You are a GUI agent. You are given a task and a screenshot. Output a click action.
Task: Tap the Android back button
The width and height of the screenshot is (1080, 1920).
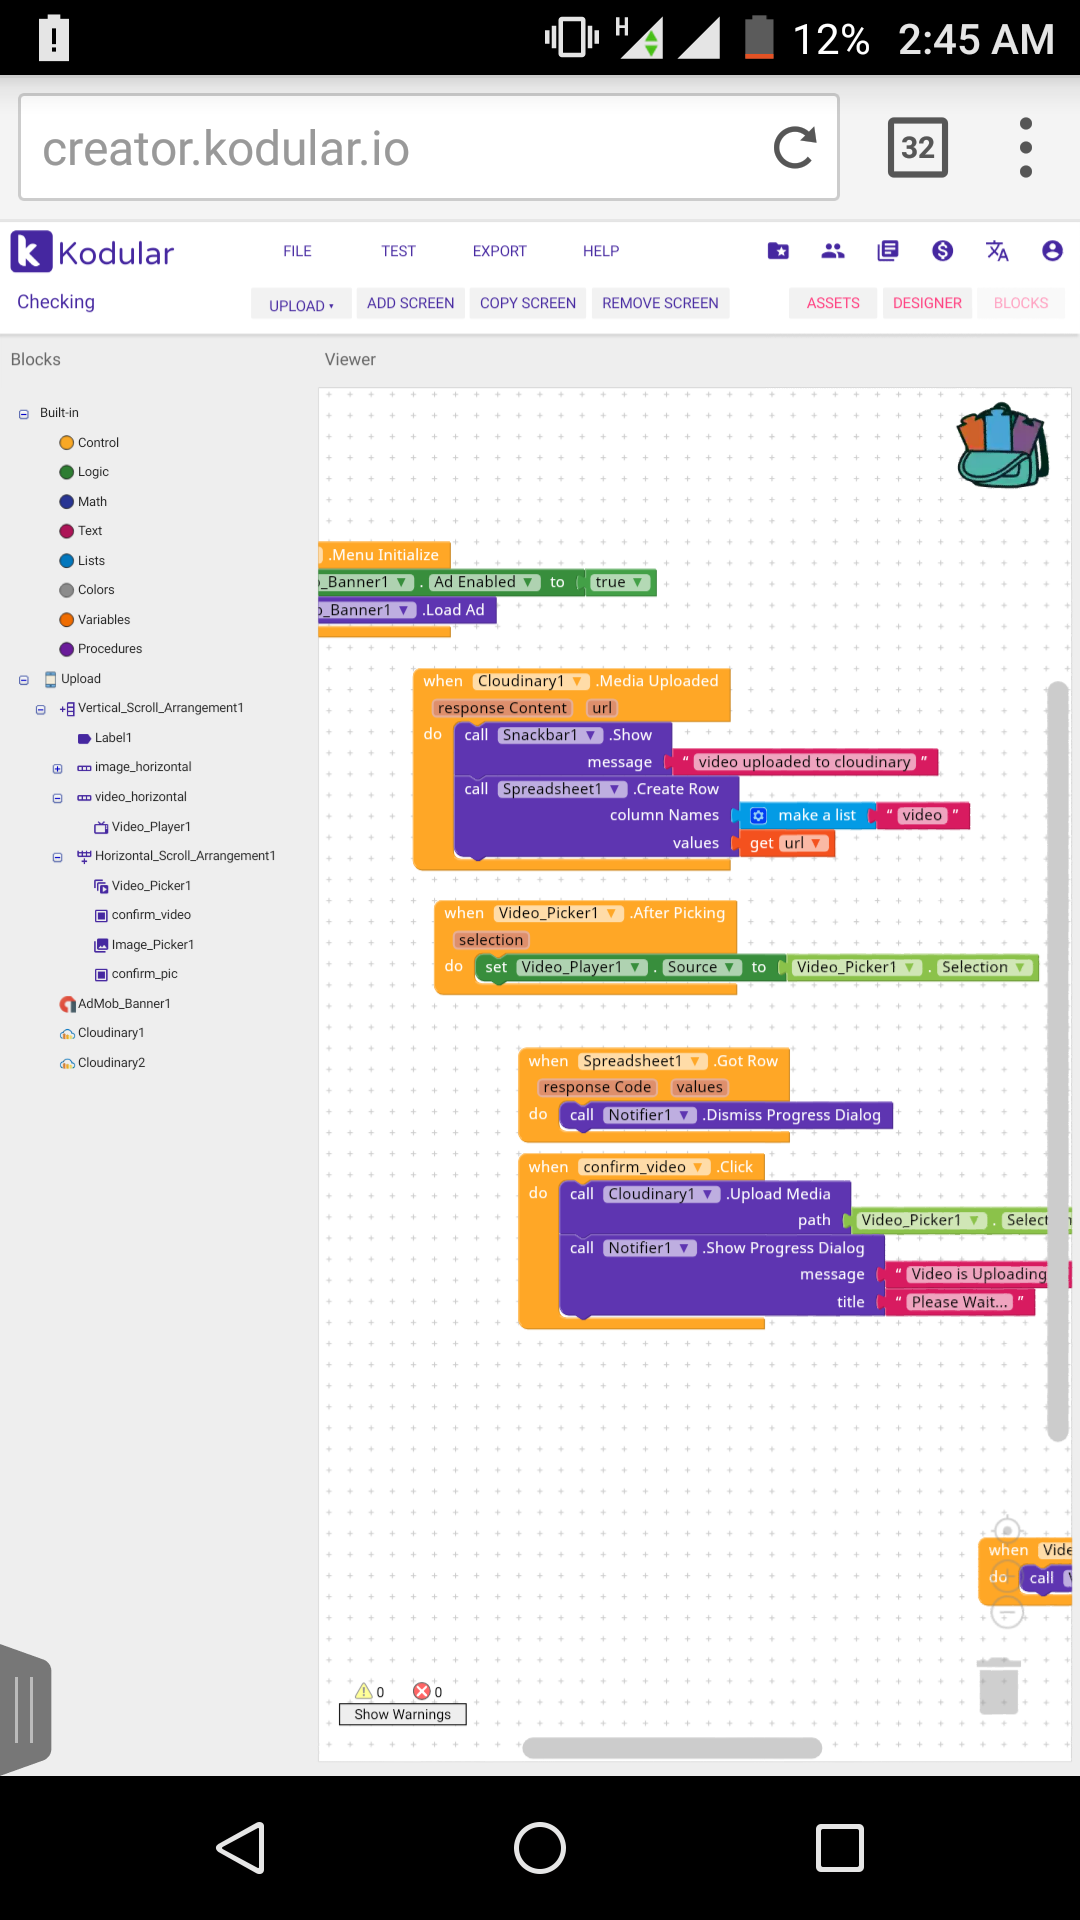[x=241, y=1847]
